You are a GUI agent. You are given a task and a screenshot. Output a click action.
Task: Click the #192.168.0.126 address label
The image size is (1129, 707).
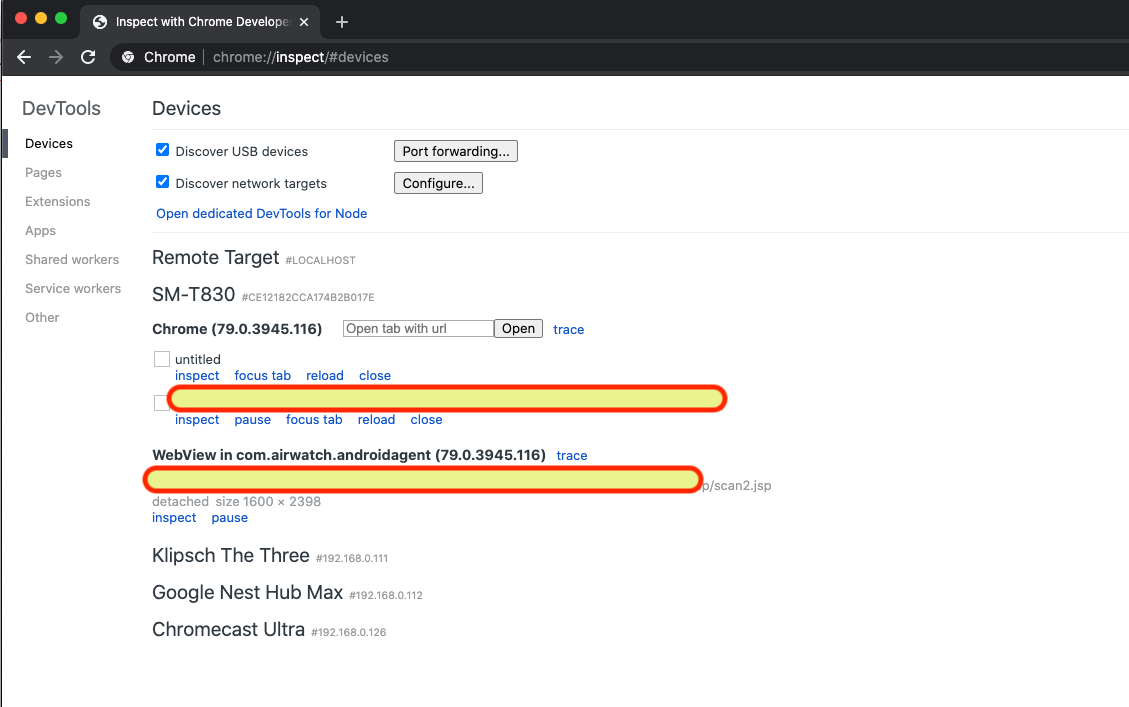(348, 632)
